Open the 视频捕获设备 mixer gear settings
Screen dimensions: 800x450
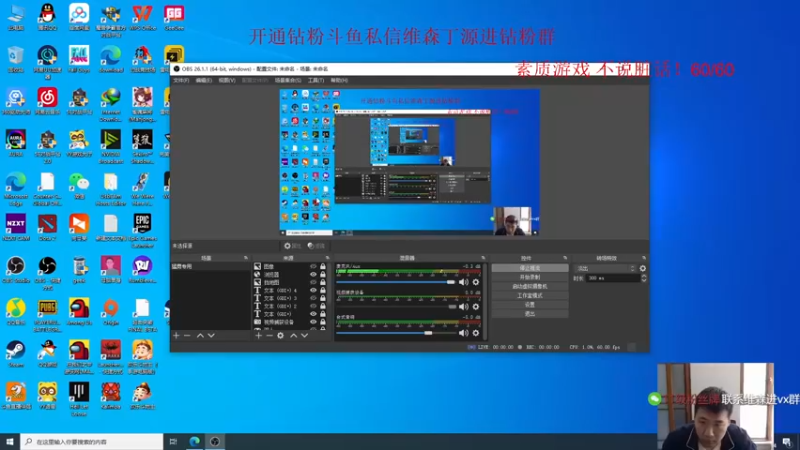coord(476,307)
